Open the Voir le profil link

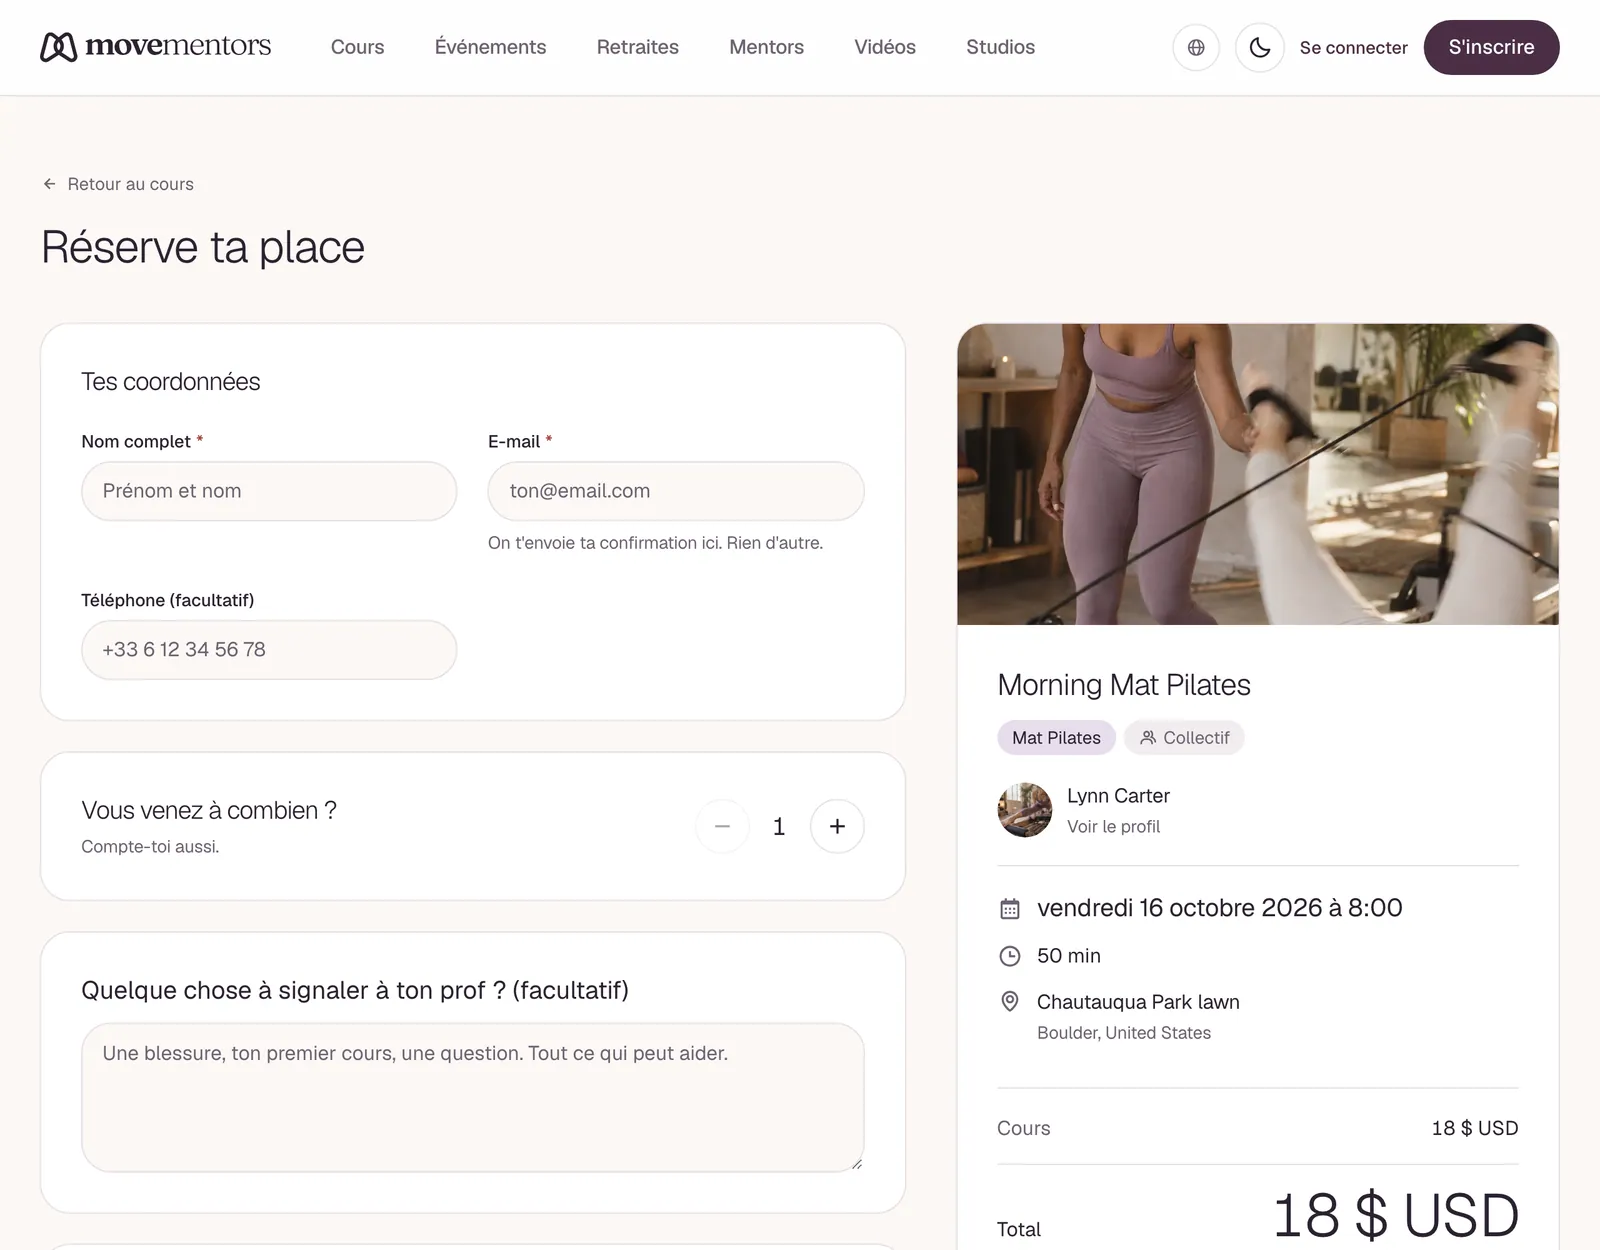point(1113,826)
